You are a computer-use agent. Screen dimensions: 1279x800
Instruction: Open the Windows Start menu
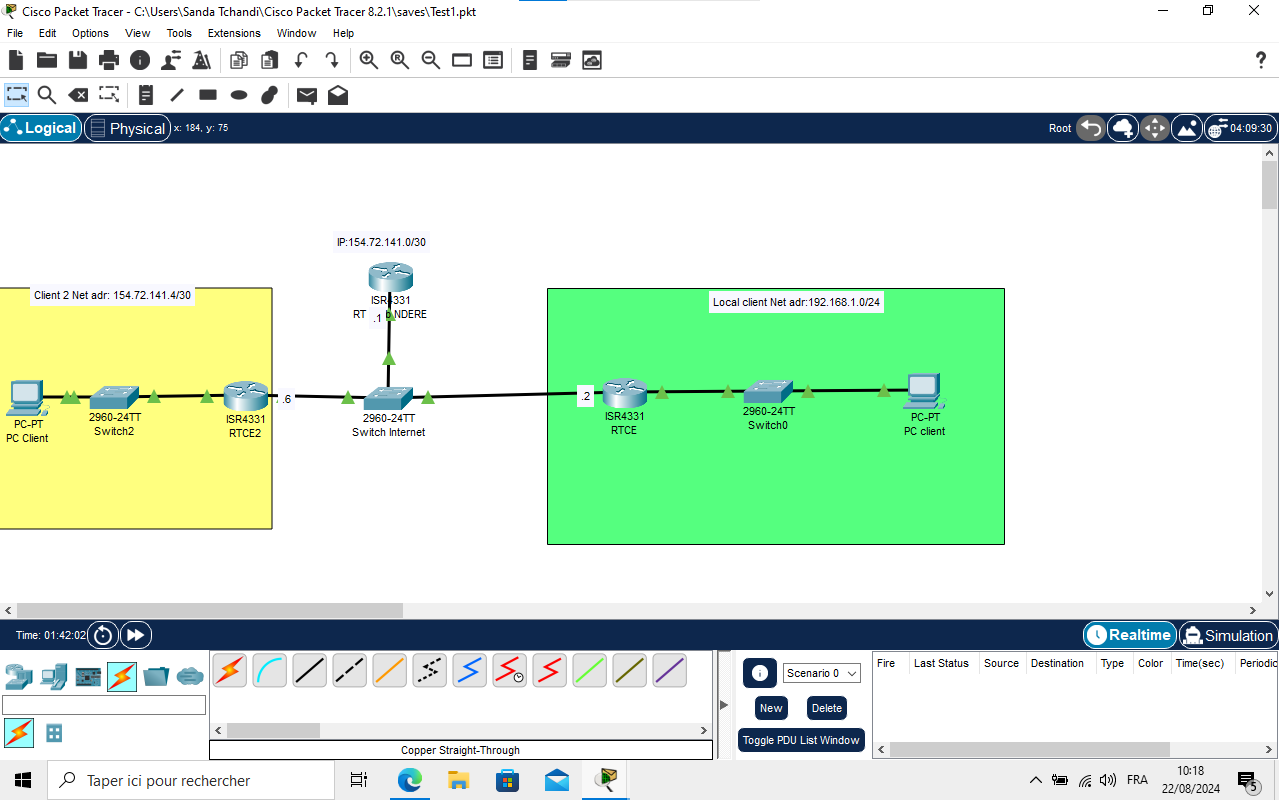(x=23, y=780)
